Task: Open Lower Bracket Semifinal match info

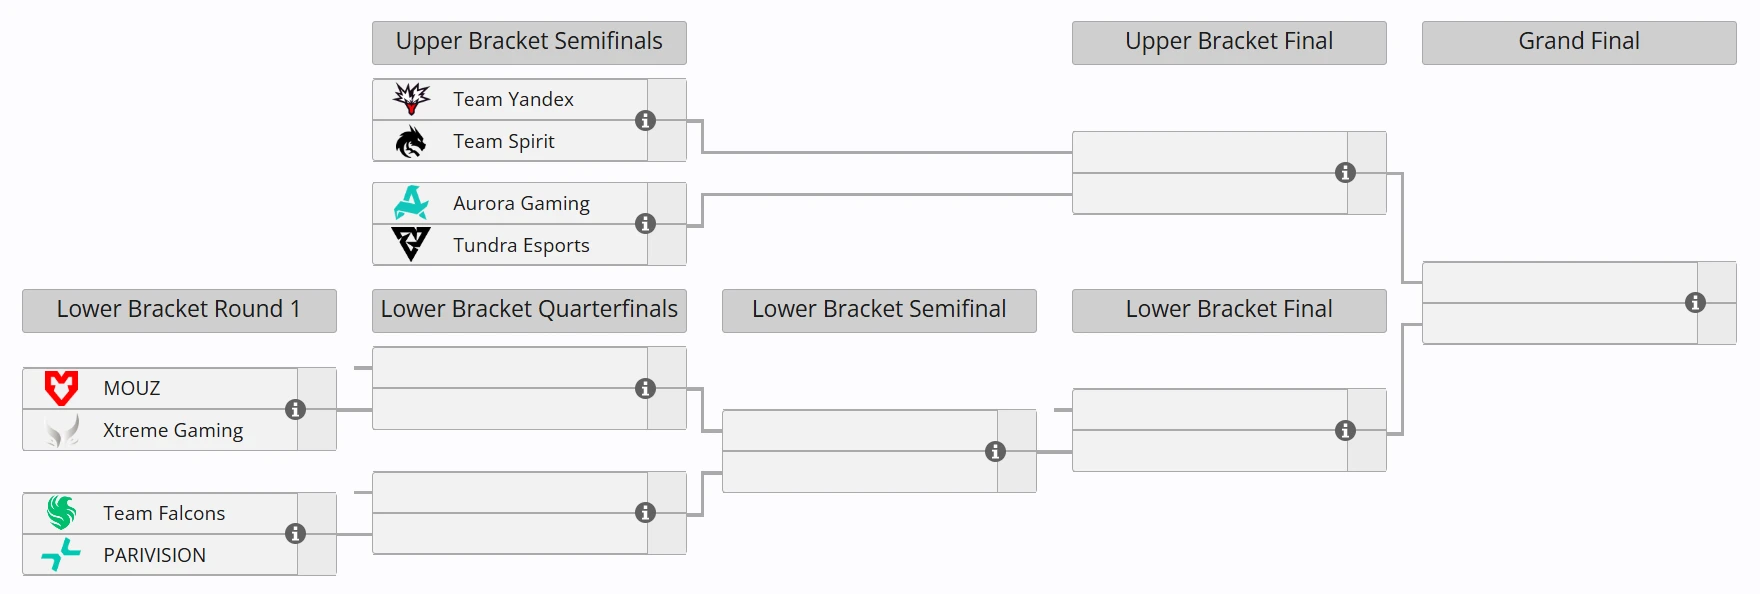Action: pyautogui.click(x=996, y=452)
